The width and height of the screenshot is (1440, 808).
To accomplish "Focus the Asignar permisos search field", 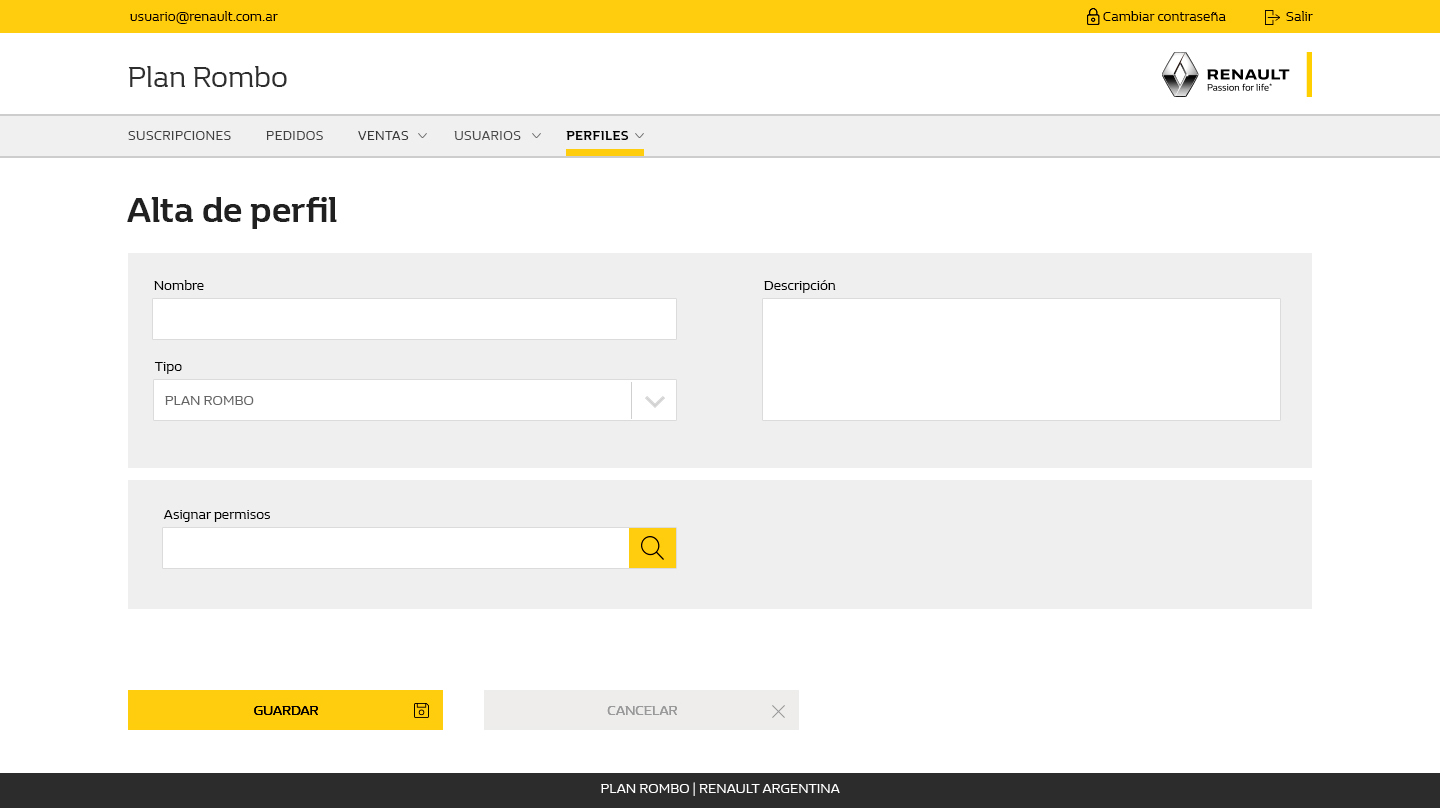I will pyautogui.click(x=396, y=548).
